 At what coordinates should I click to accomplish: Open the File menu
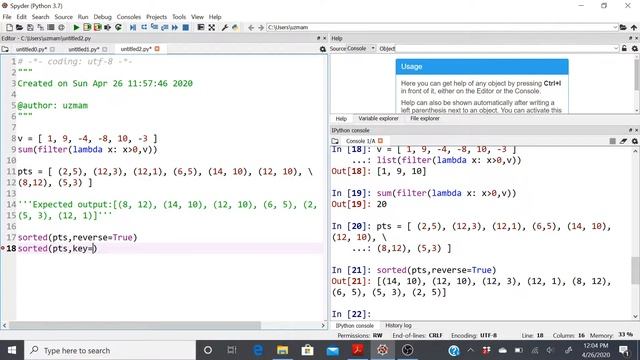point(7,17)
